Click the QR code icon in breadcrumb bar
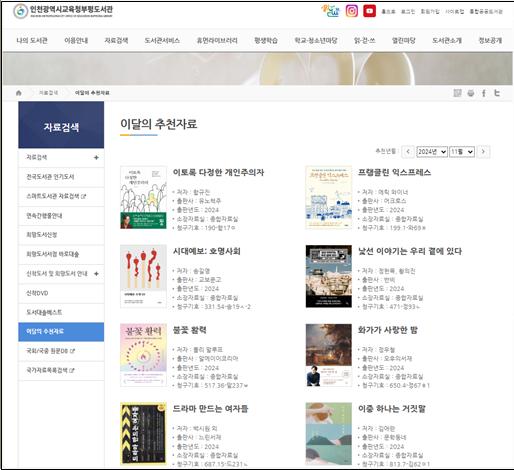The width and height of the screenshot is (514, 470). (457, 93)
